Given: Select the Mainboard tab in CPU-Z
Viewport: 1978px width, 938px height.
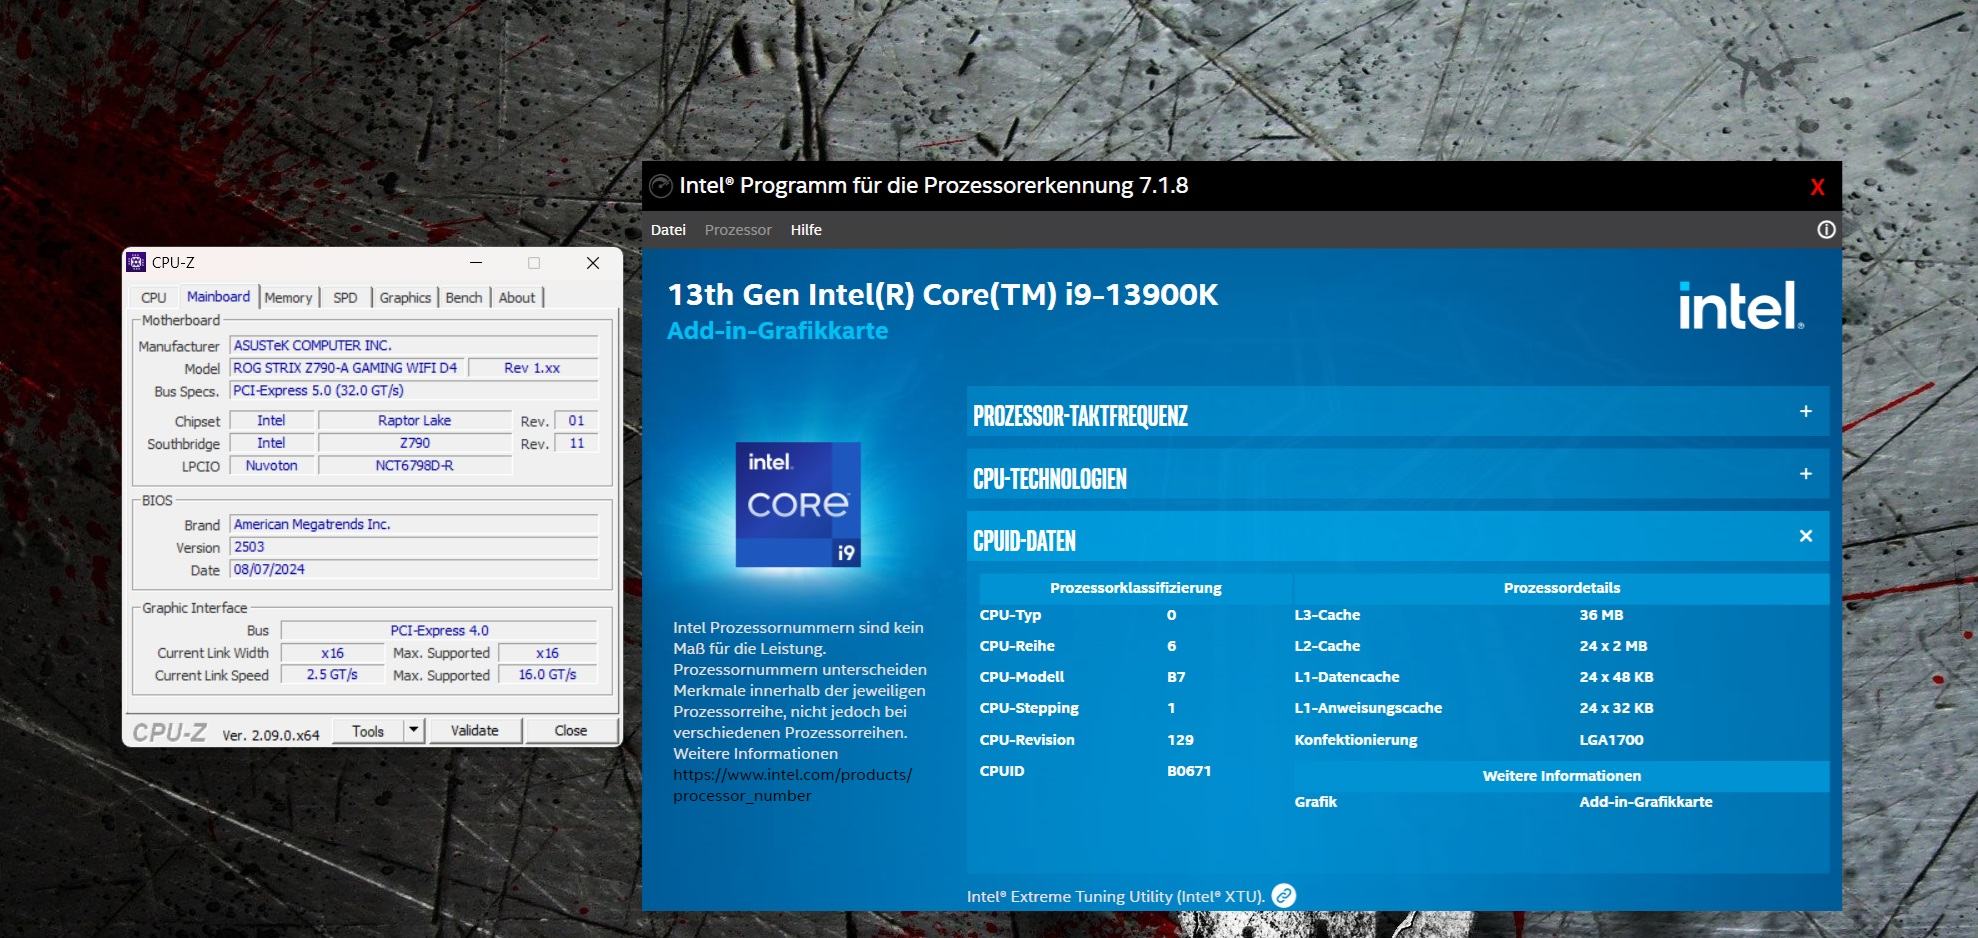Looking at the screenshot, I should pyautogui.click(x=218, y=297).
